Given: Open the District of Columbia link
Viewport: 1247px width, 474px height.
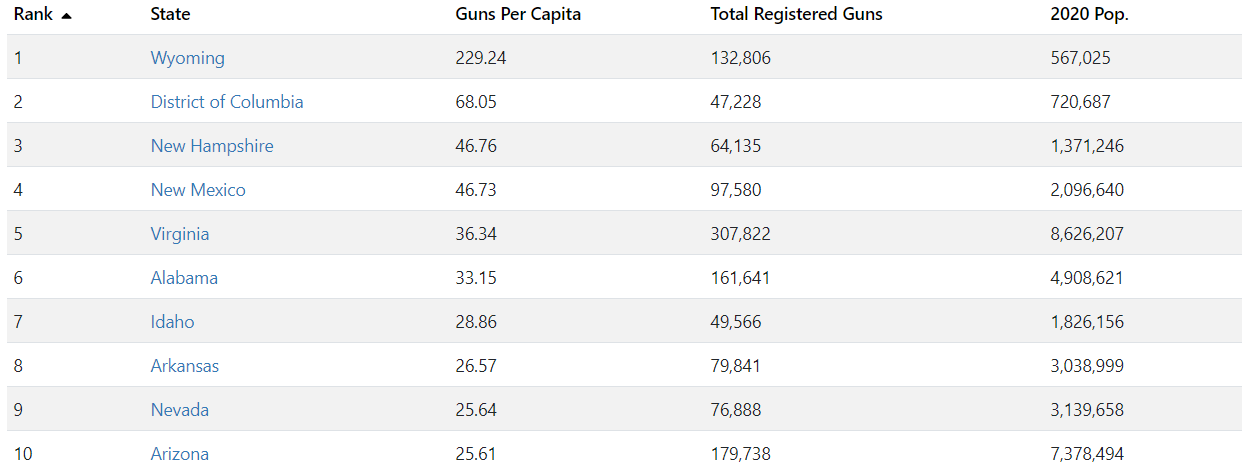Looking at the screenshot, I should [x=227, y=102].
